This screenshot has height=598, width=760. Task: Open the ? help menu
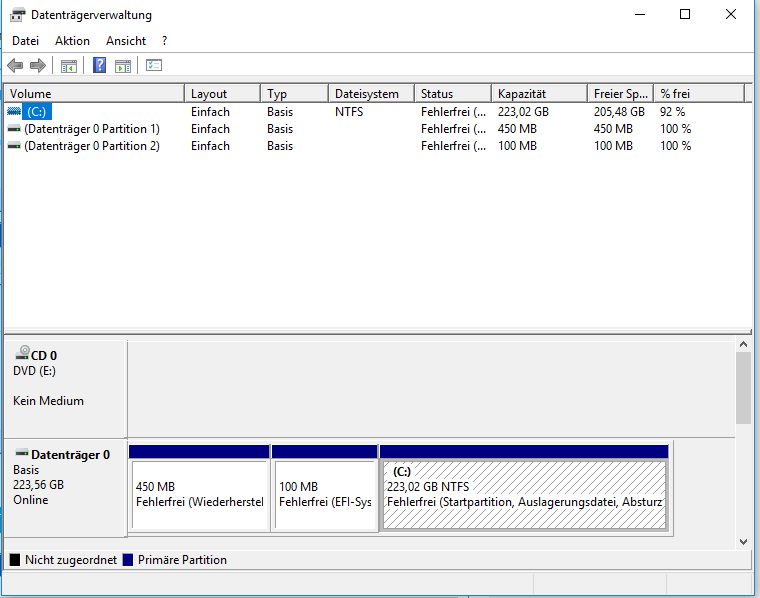(164, 41)
